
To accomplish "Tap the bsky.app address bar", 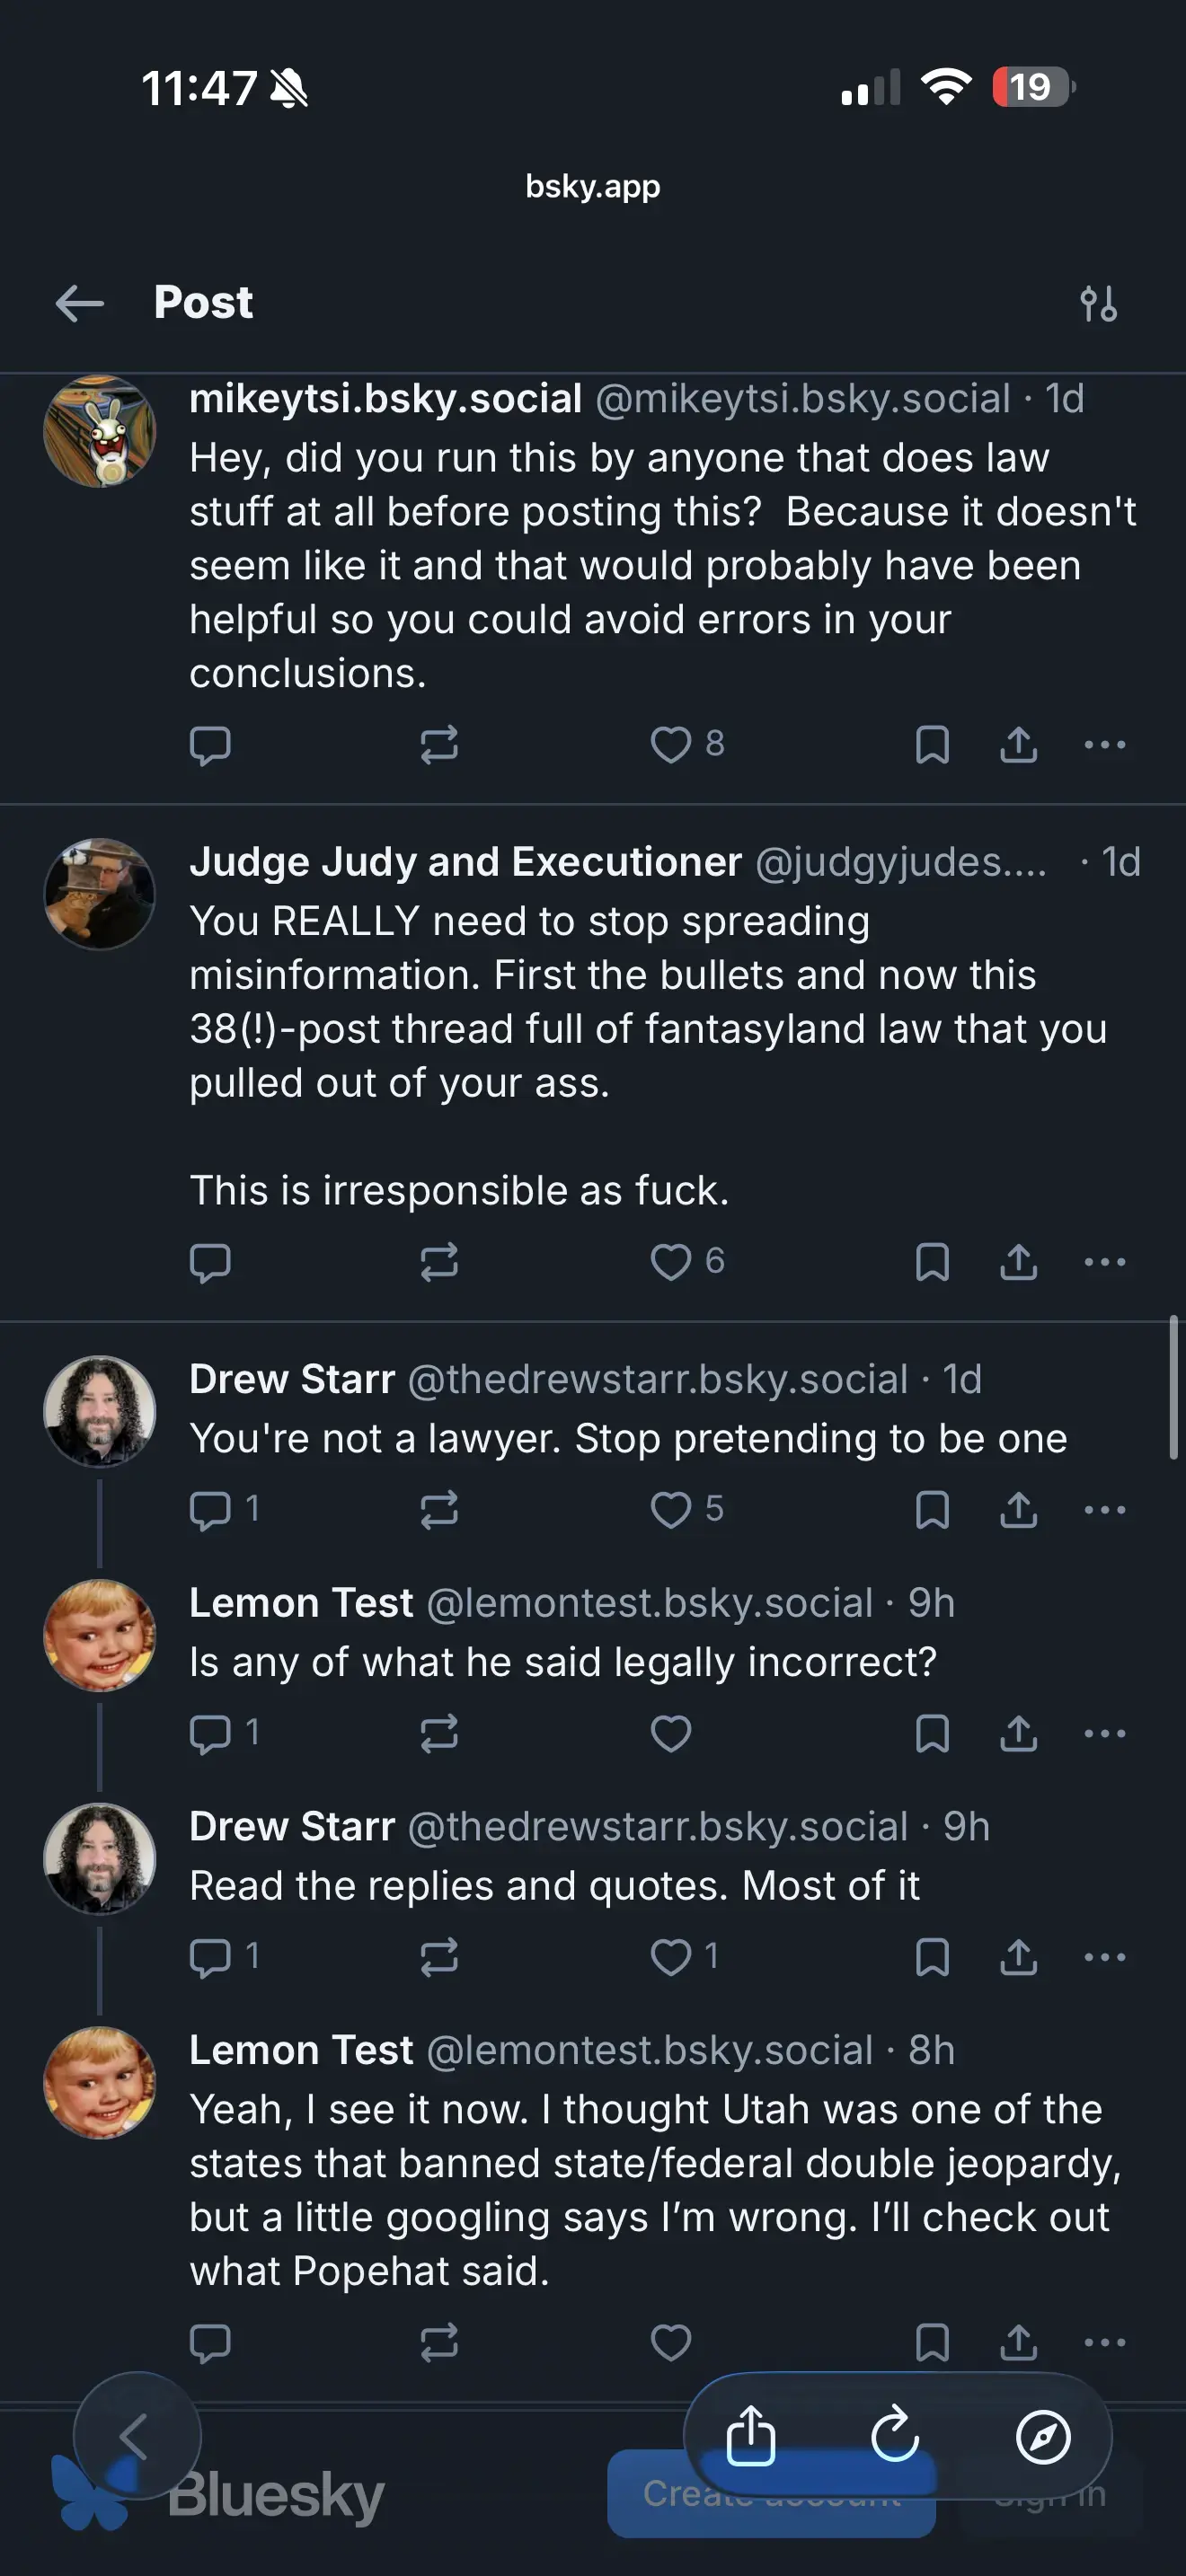I will [593, 187].
